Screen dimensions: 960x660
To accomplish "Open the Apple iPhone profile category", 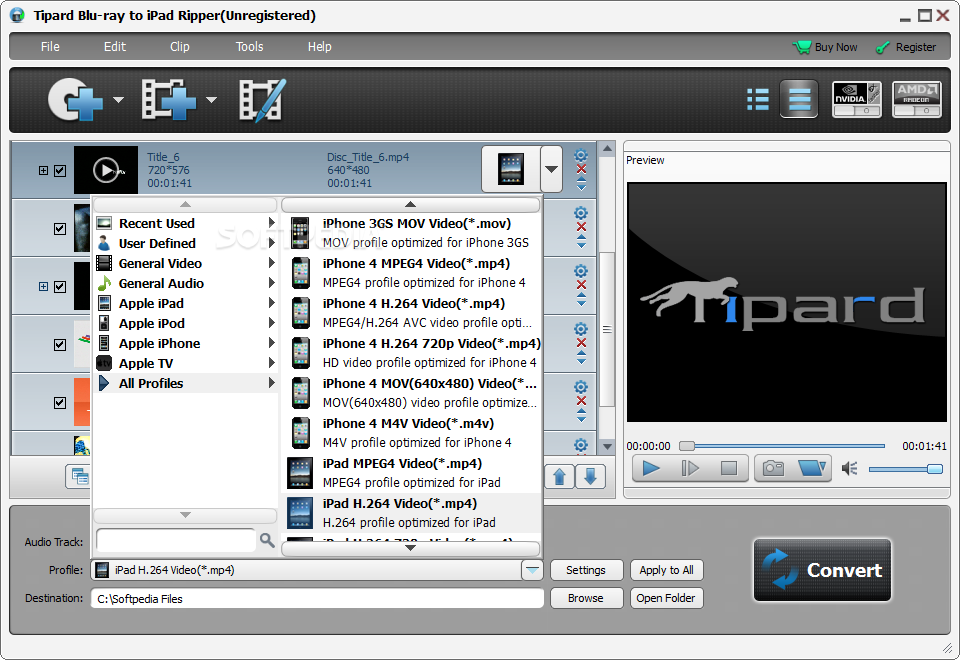I will pyautogui.click(x=186, y=343).
